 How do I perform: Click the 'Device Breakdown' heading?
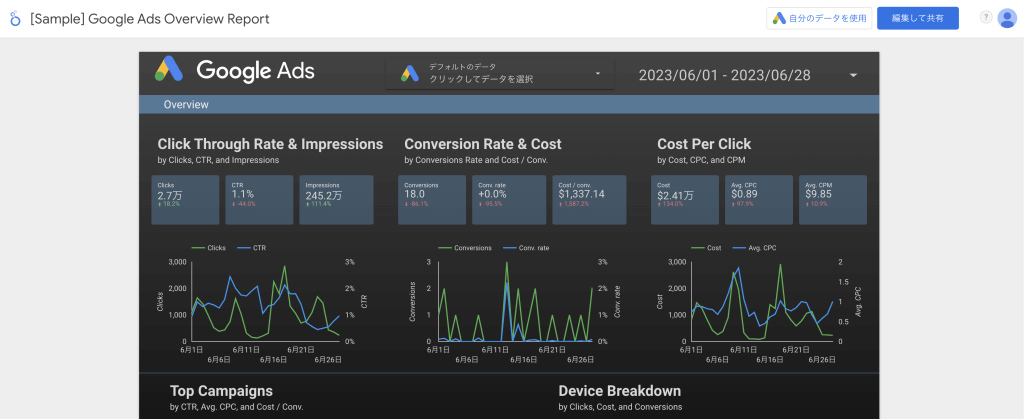coord(620,391)
